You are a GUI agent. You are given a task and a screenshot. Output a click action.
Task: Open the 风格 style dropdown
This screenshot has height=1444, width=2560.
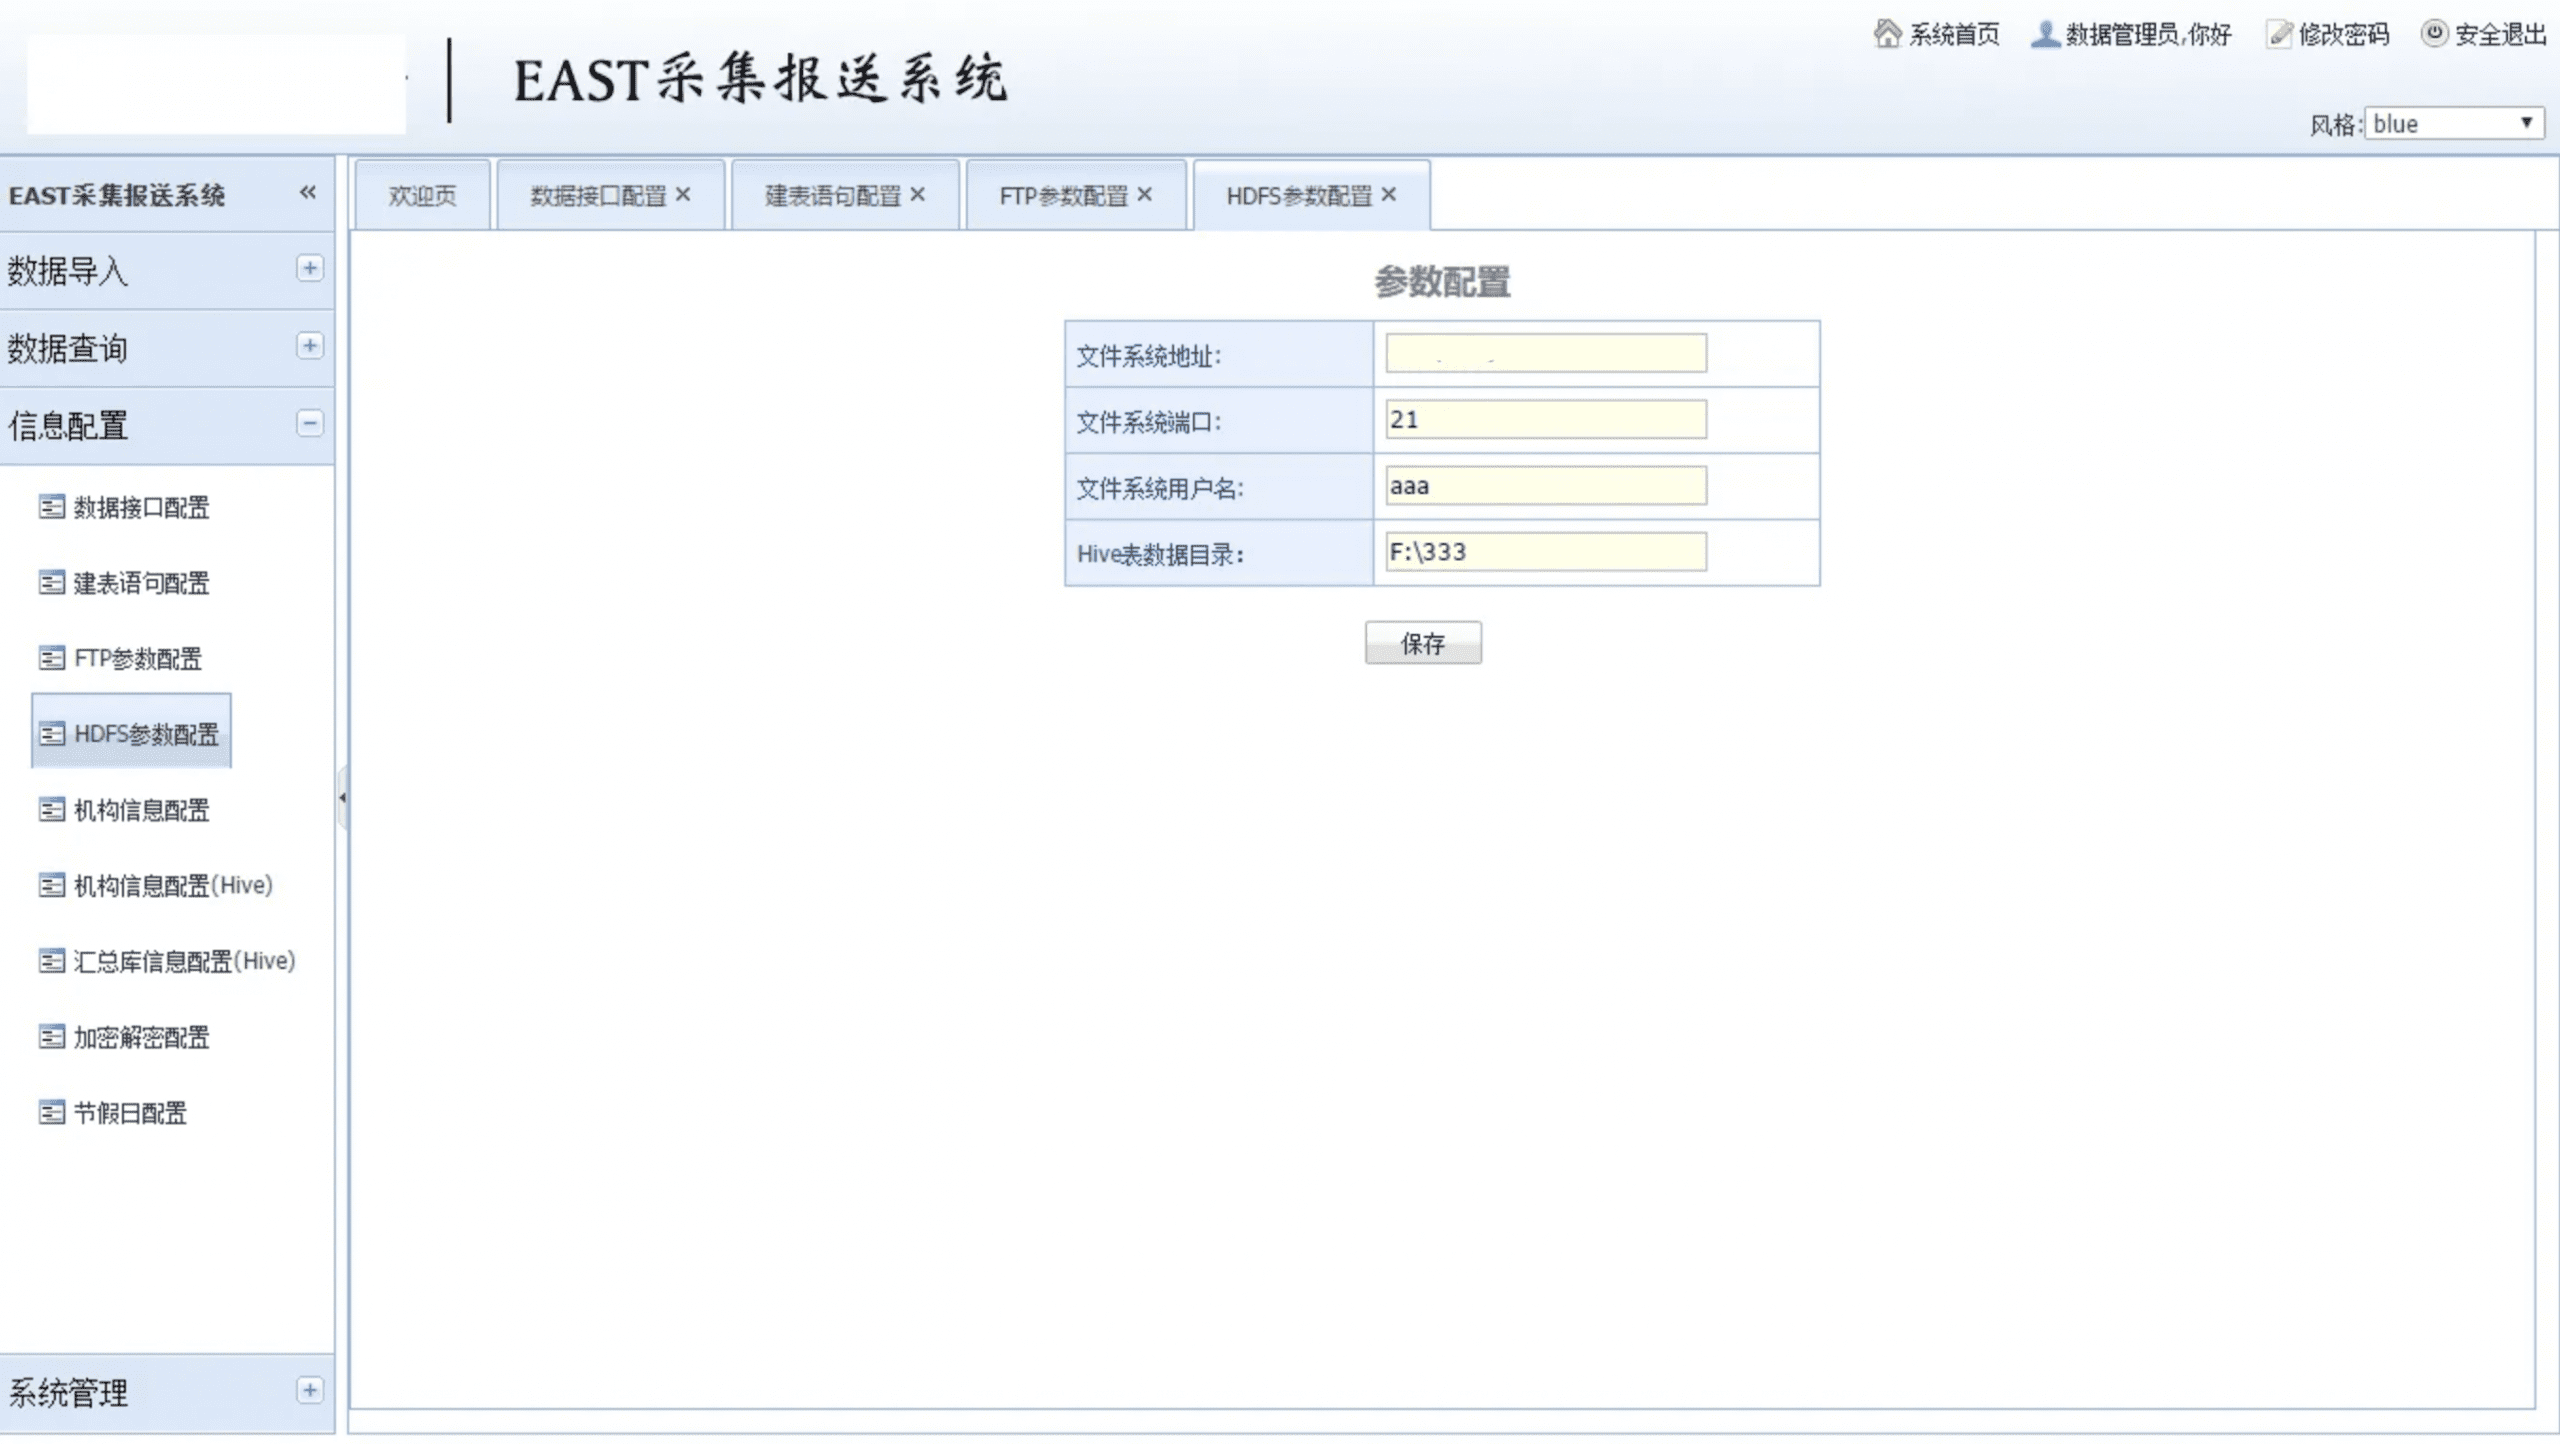2453,123
